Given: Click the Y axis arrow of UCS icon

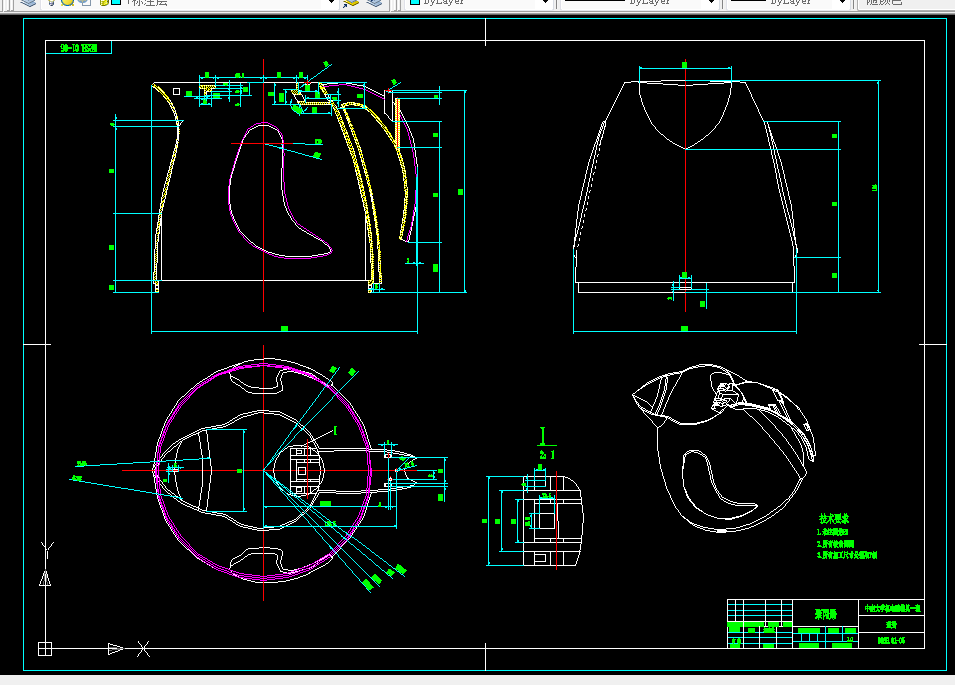Looking at the screenshot, I should [x=45, y=578].
